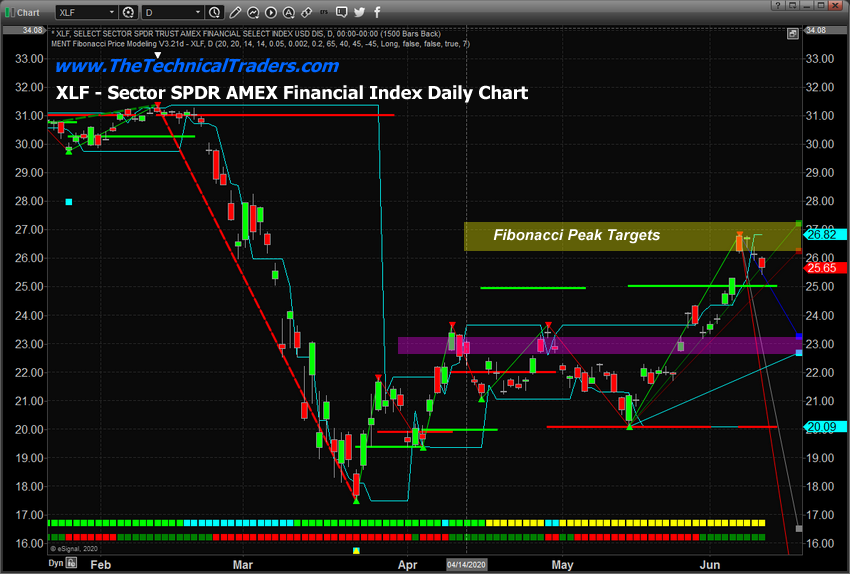Click the 04/14/2020 date marker

[x=465, y=565]
